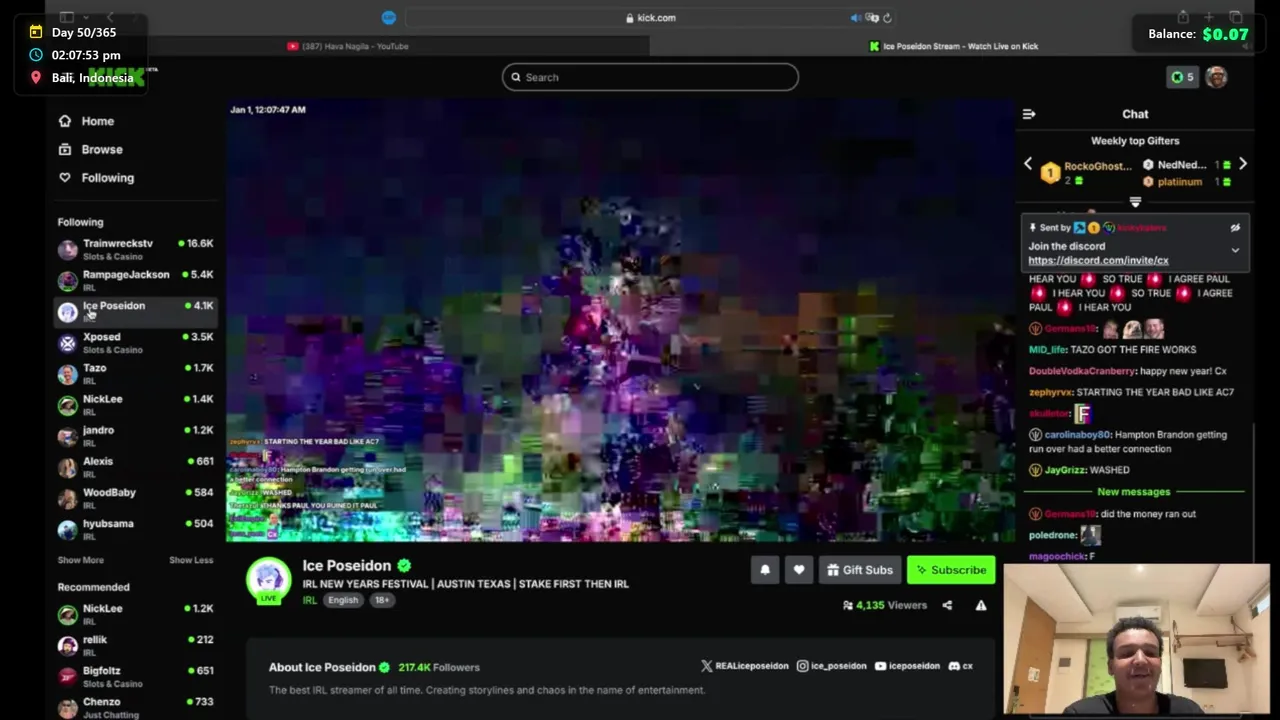Click carolinaboy80 username in chat

click(x=1077, y=435)
